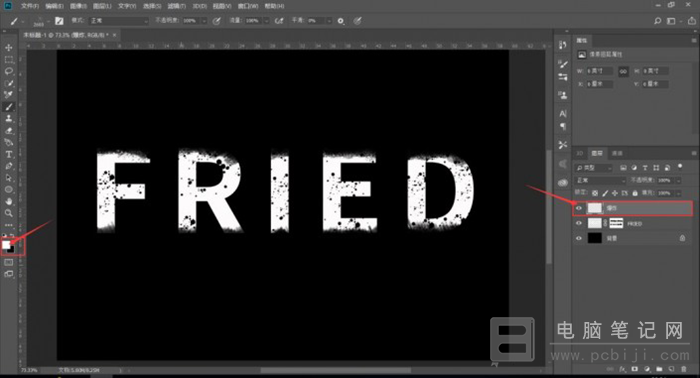Image resolution: width=700 pixels, height=378 pixels.
Task: Filter layers by shape layer icon
Action: coord(656,168)
